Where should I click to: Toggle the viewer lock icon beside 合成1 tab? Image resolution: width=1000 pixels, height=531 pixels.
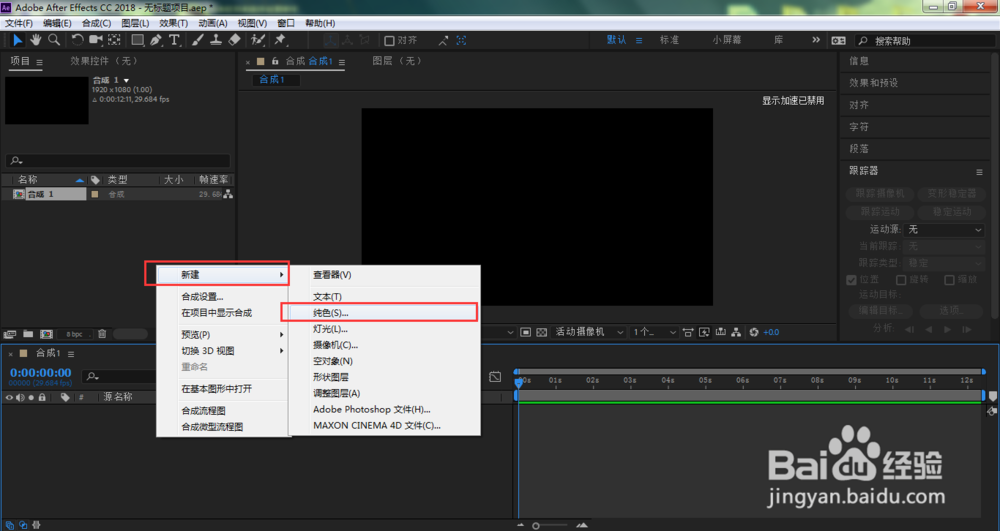click(275, 61)
